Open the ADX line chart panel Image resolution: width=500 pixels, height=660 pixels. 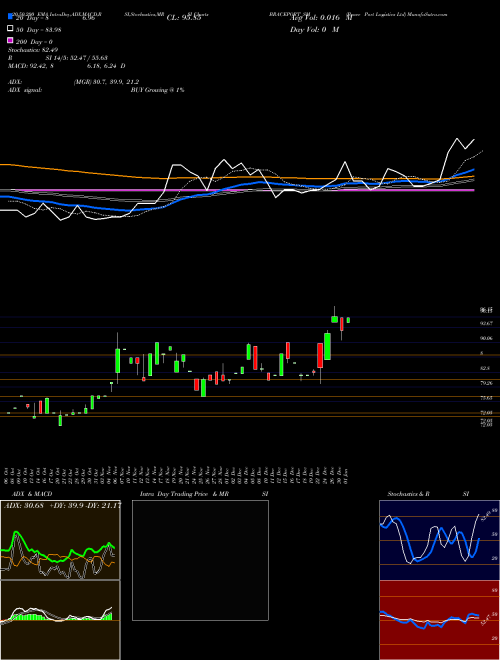click(x=60, y=540)
